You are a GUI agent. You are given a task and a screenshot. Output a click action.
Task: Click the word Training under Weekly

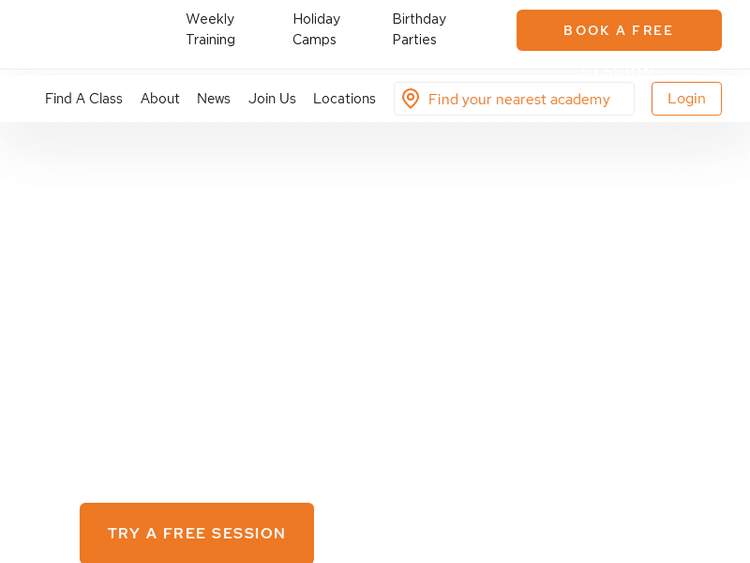pos(210,40)
